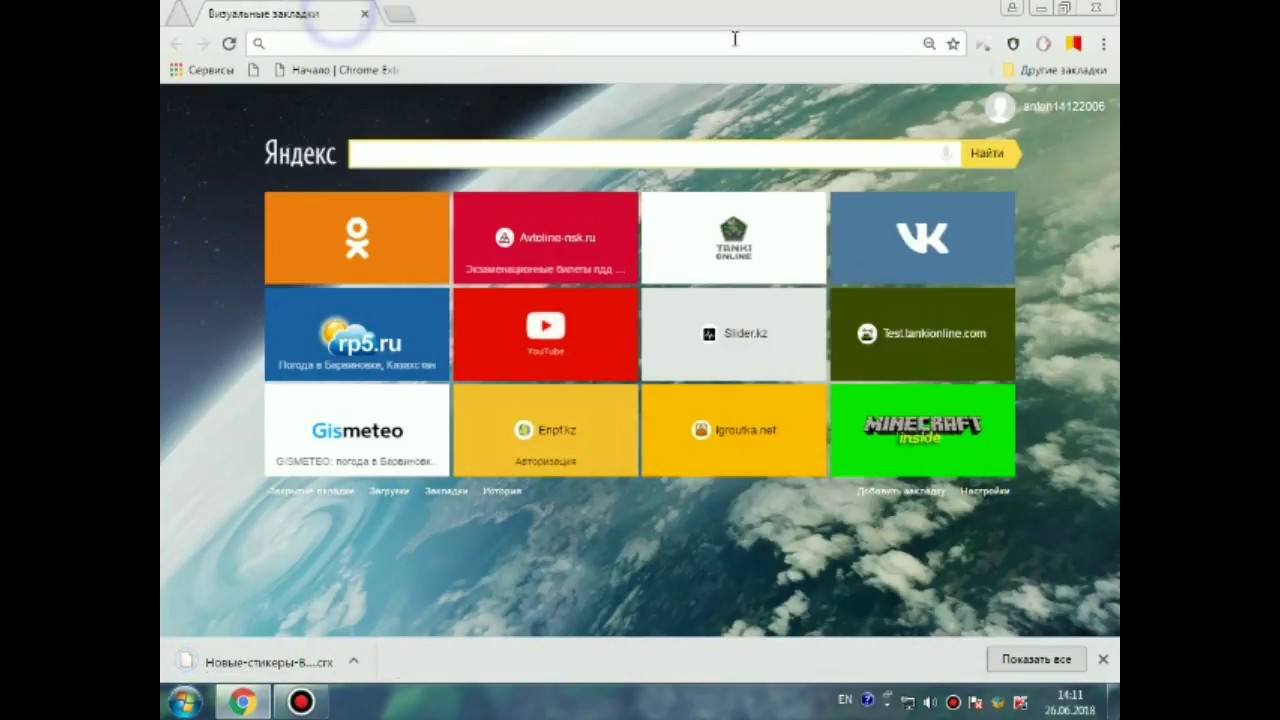The height and width of the screenshot is (720, 1280).
Task: Open the Начало Chrome Extensions bookmark
Action: click(x=337, y=70)
